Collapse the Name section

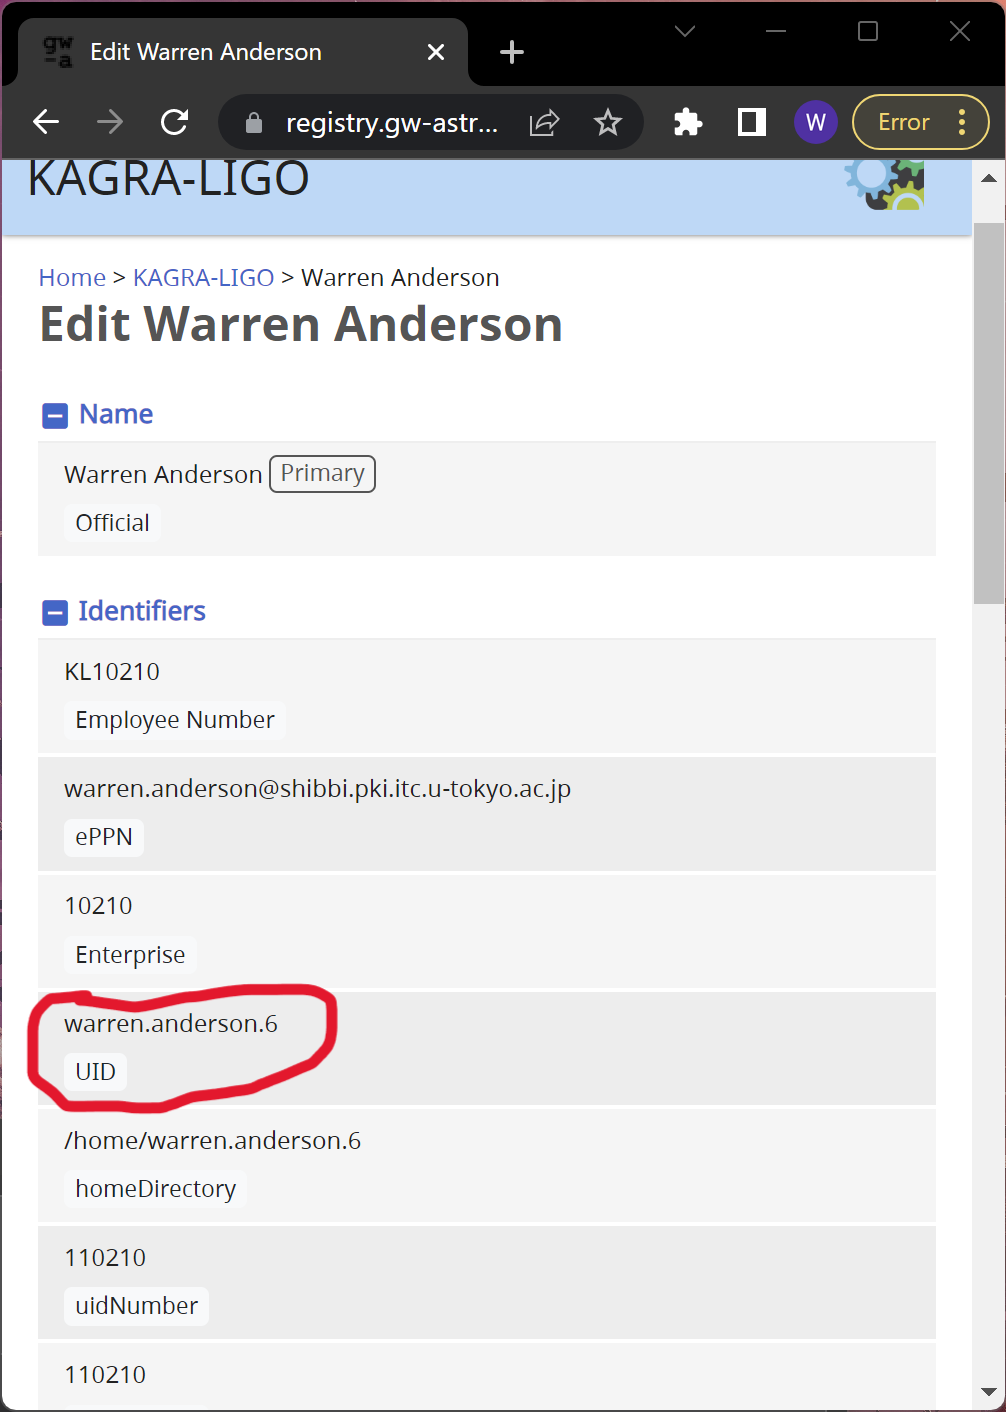coord(55,415)
